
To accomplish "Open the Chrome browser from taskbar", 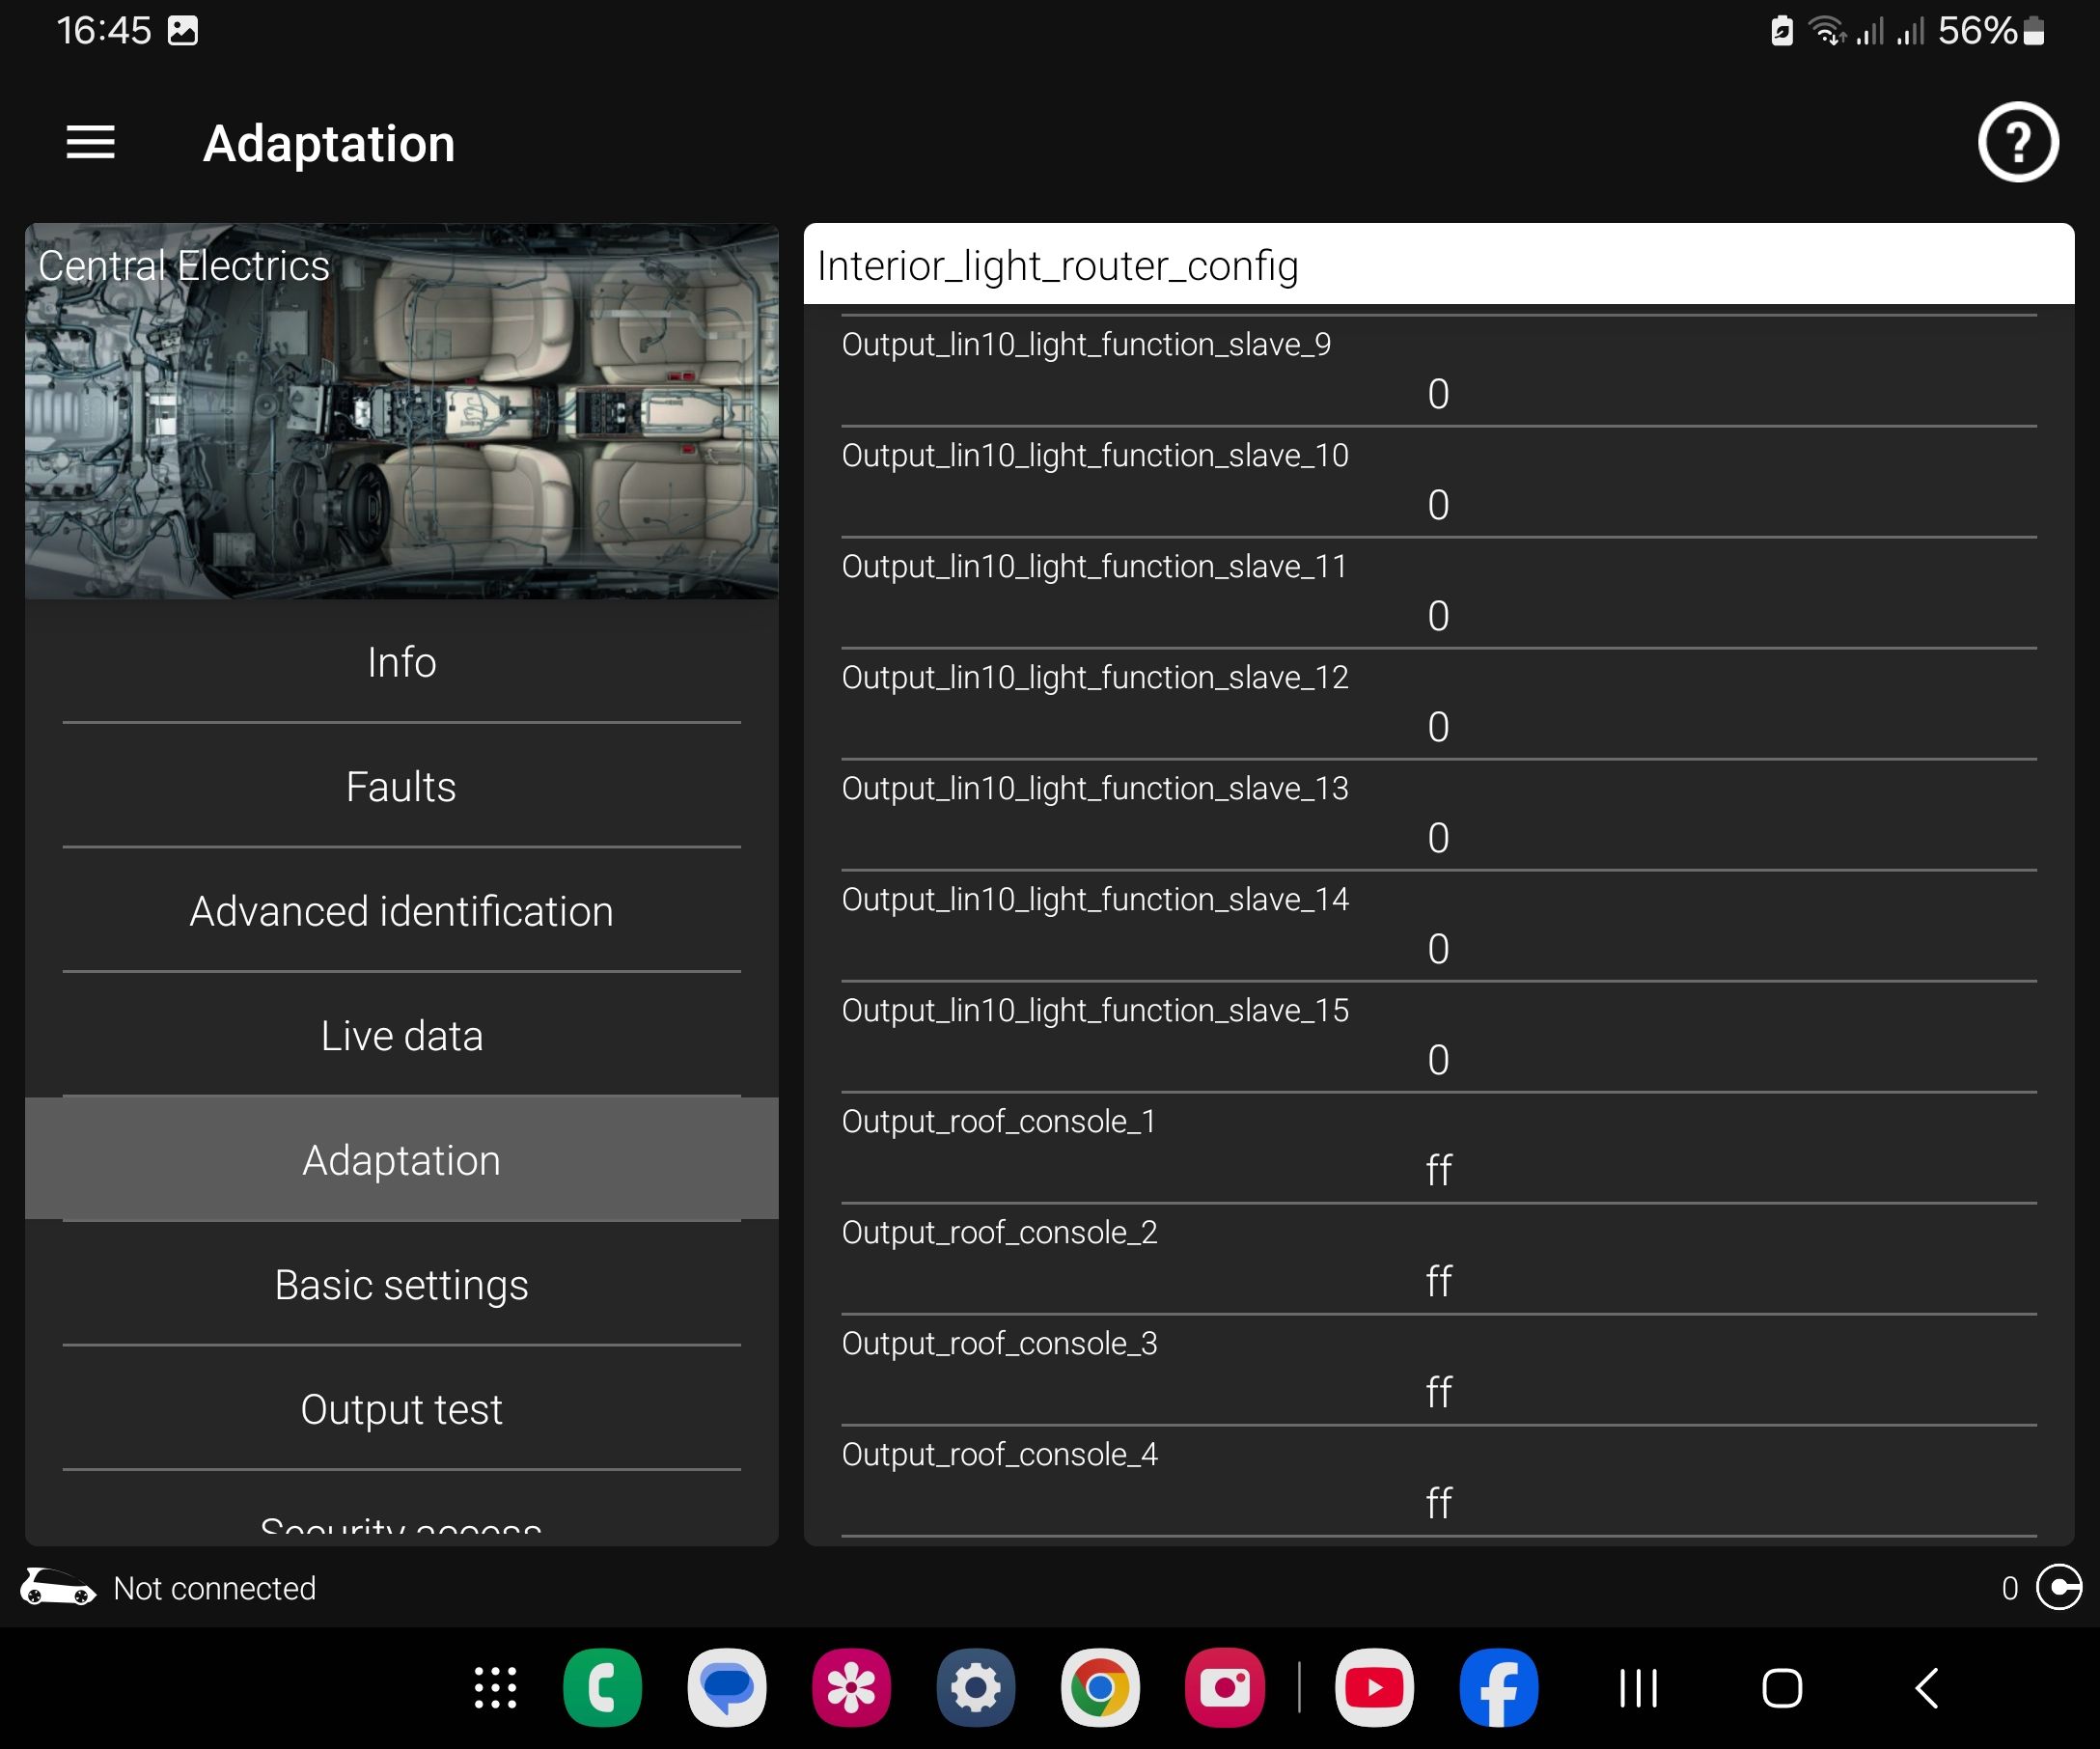I will click(x=1099, y=1688).
